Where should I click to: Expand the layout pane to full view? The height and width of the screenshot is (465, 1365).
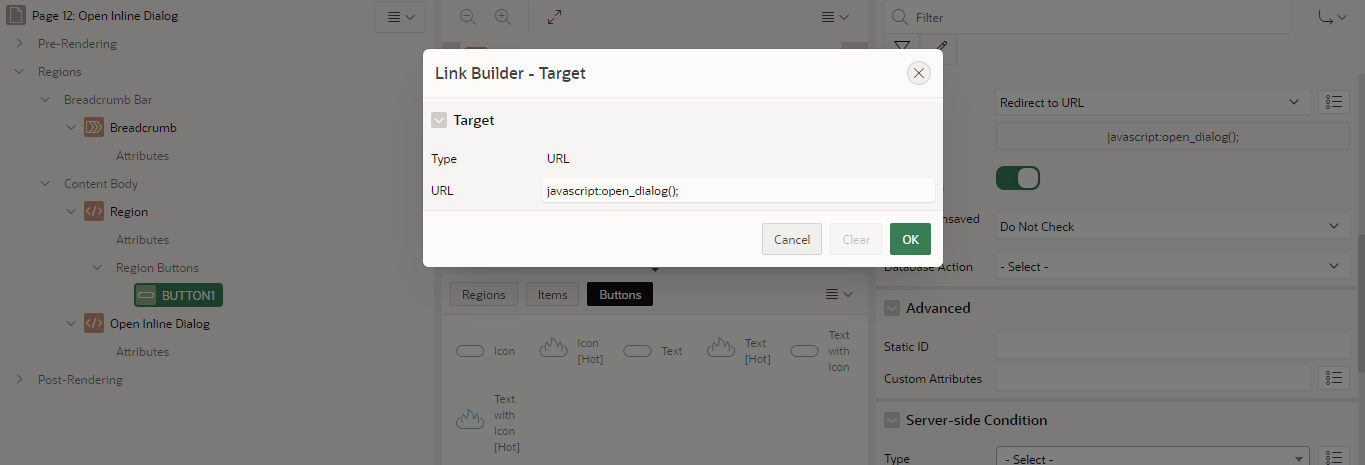coord(555,17)
